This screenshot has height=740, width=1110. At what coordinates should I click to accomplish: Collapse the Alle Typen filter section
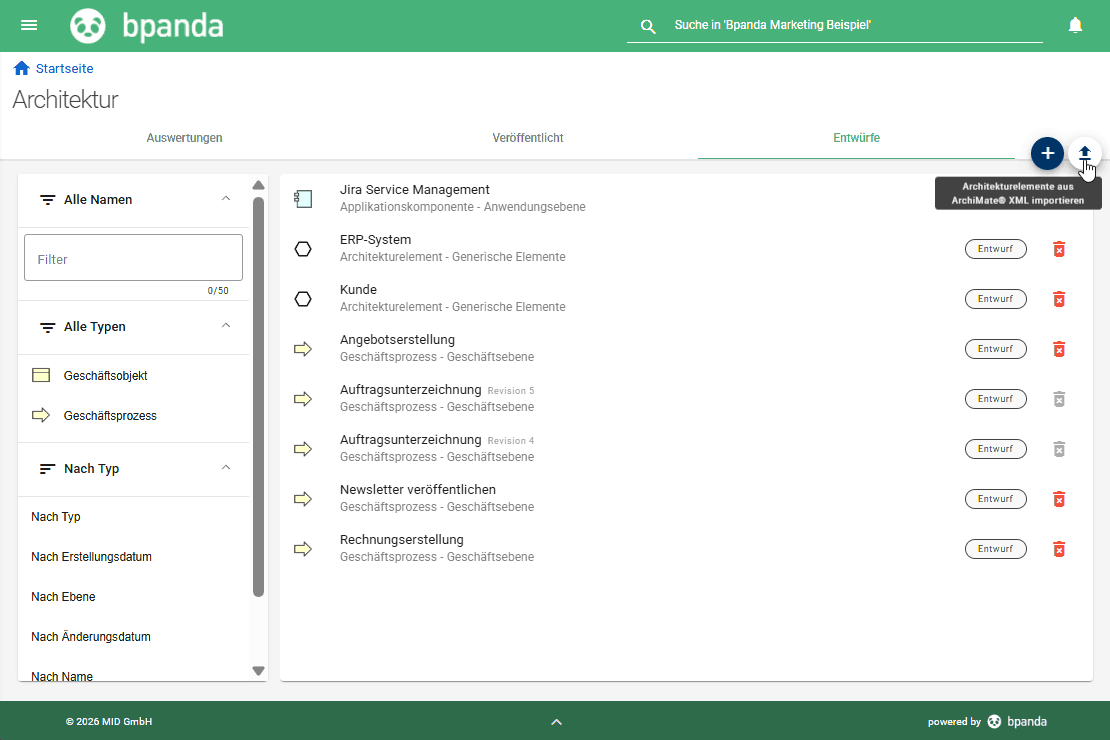coord(226,326)
